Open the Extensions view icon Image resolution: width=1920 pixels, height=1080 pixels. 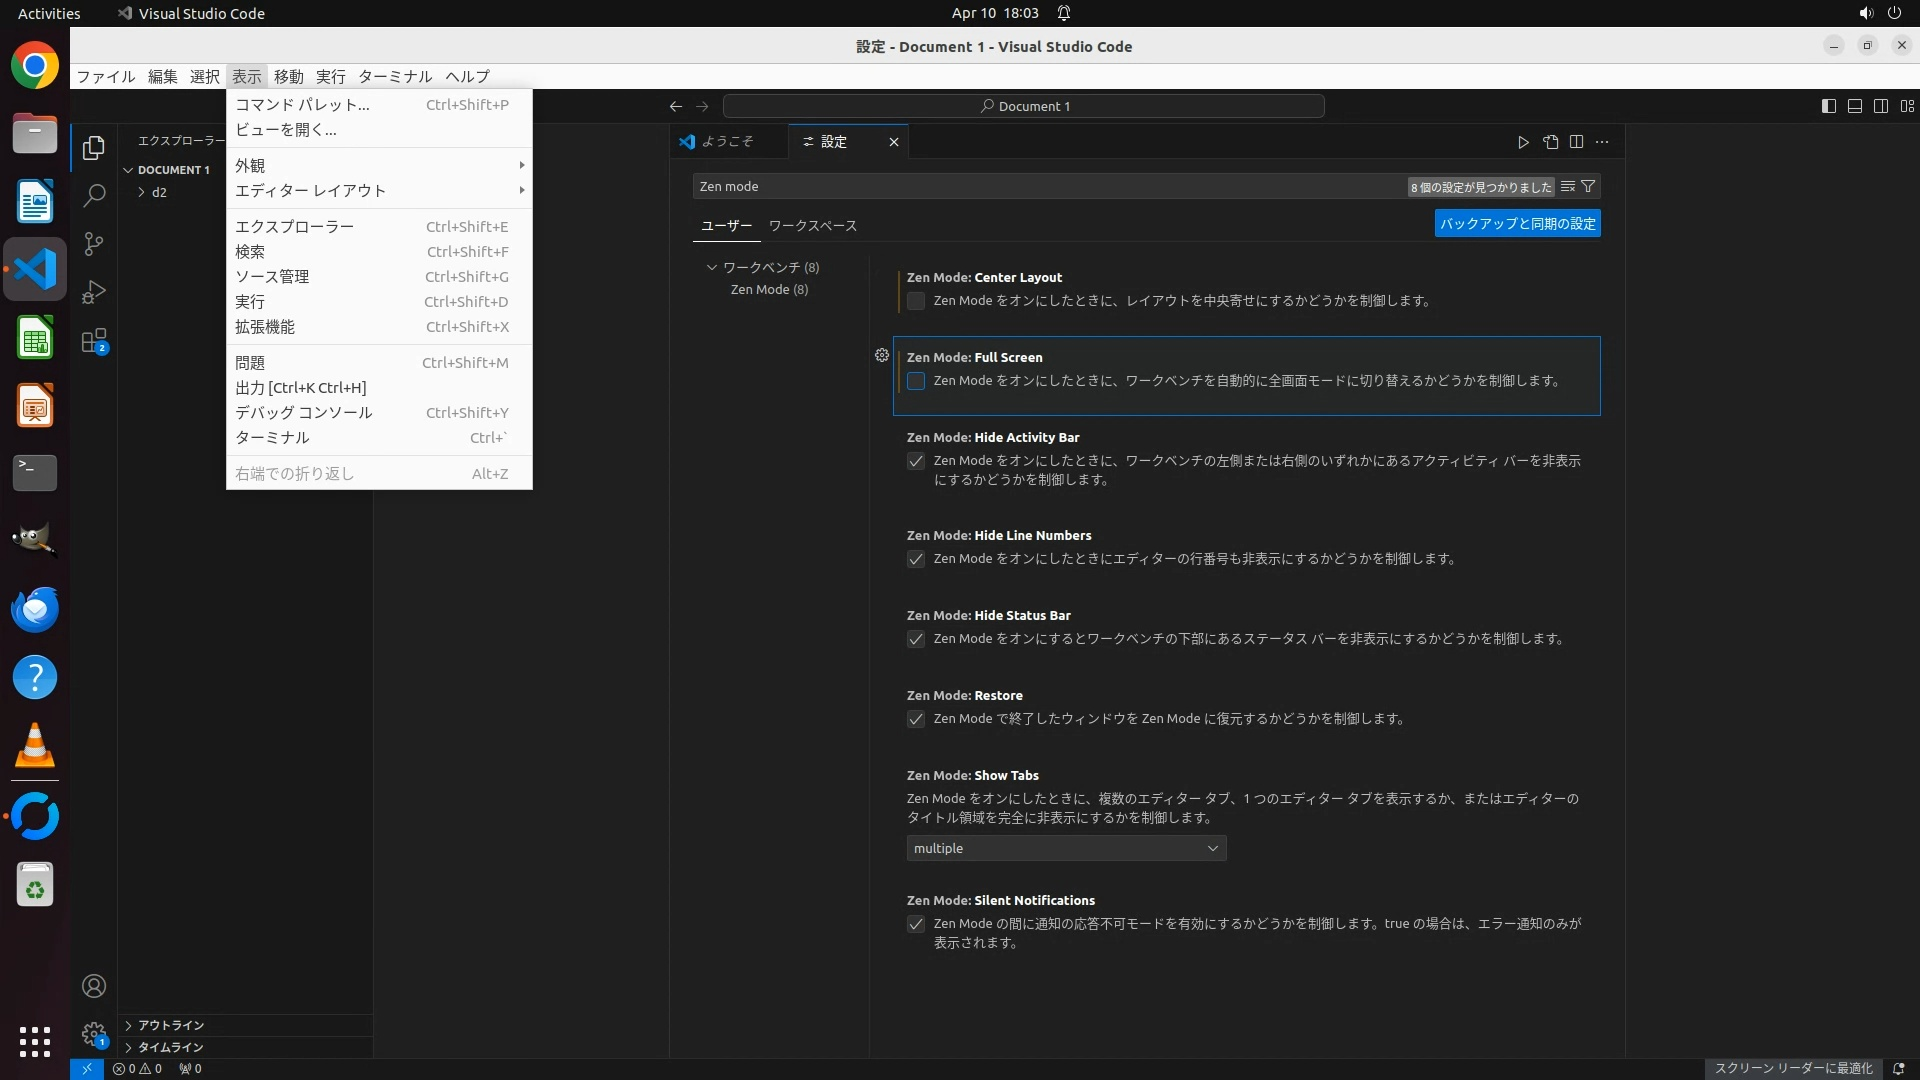(94, 341)
